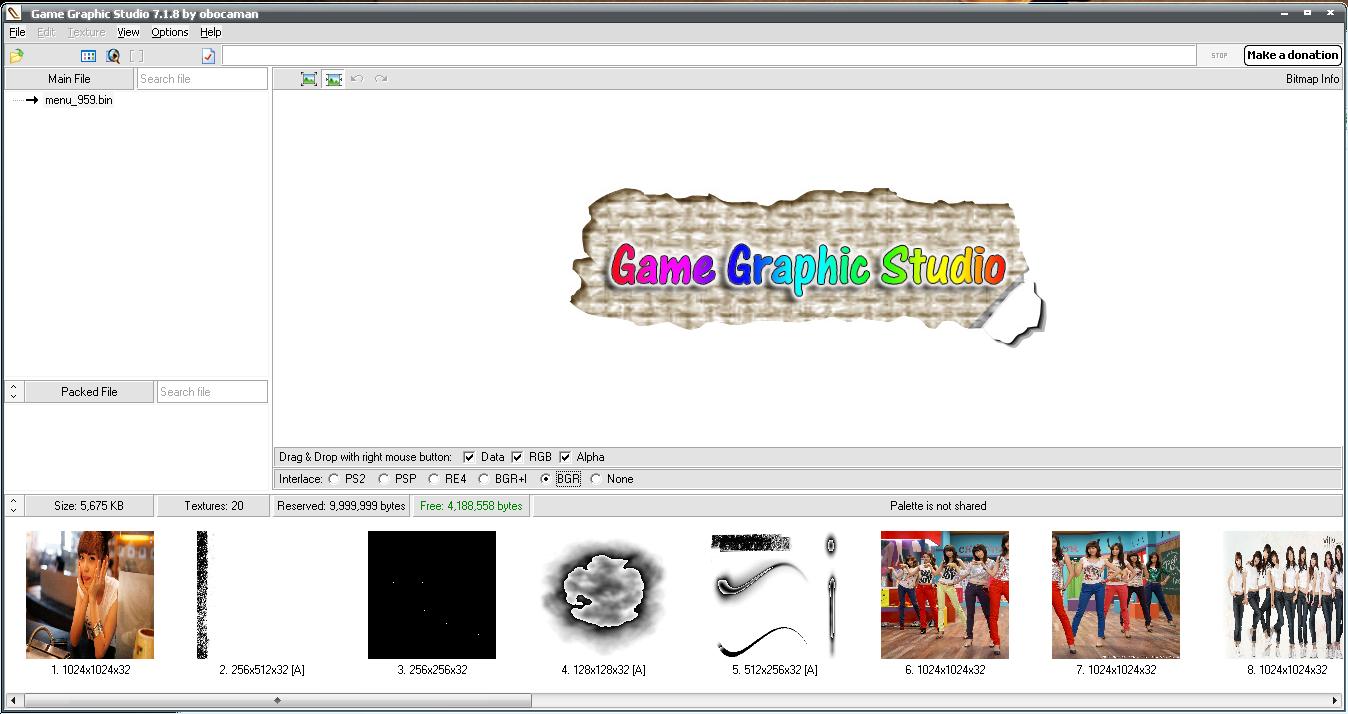The image size is (1348, 714).
Task: Open the Help menu
Action: point(210,32)
